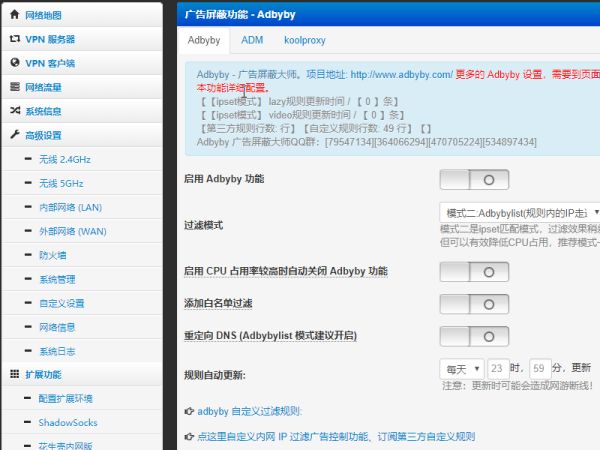Open the 每天 update frequency dropdown

pyautogui.click(x=461, y=368)
